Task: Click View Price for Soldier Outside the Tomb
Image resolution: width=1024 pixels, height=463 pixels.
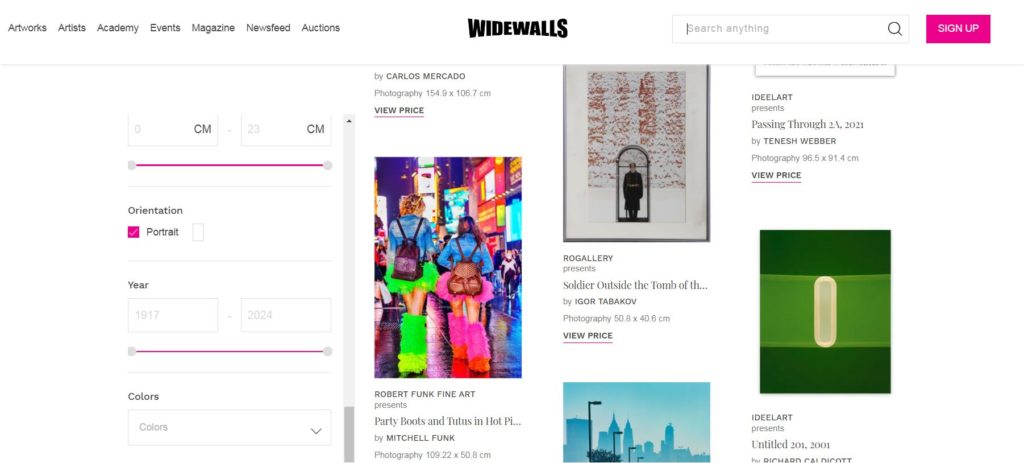Action: tap(588, 336)
